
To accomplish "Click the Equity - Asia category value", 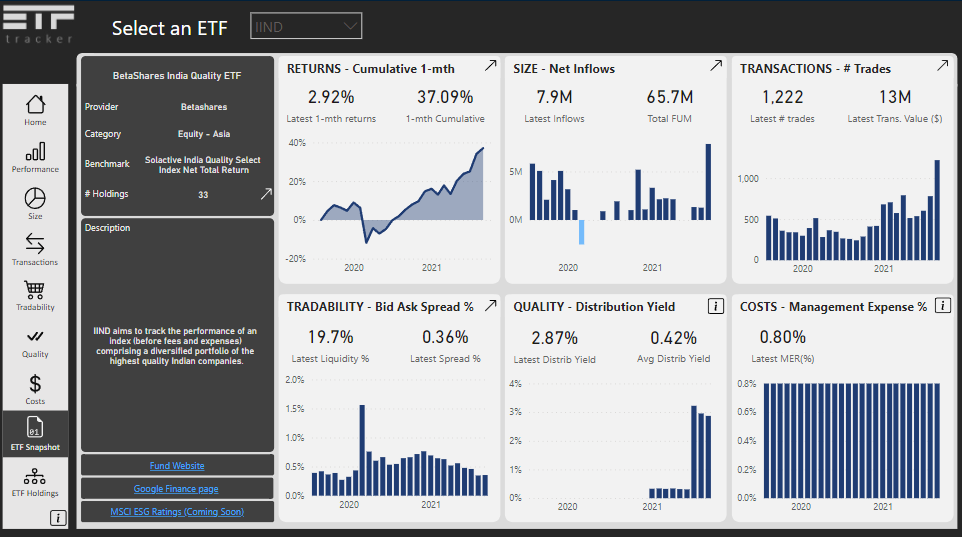I will tap(204, 134).
